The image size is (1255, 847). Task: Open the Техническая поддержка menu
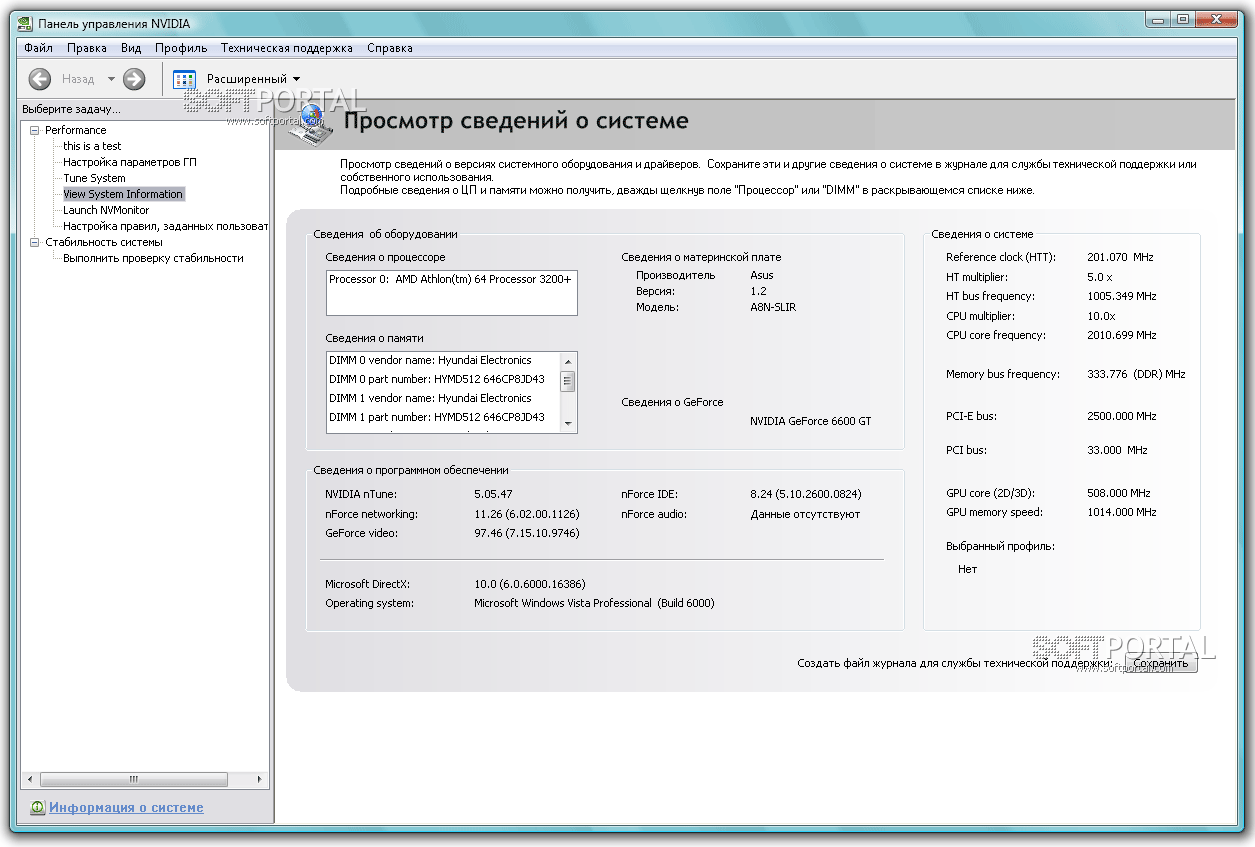tap(287, 48)
